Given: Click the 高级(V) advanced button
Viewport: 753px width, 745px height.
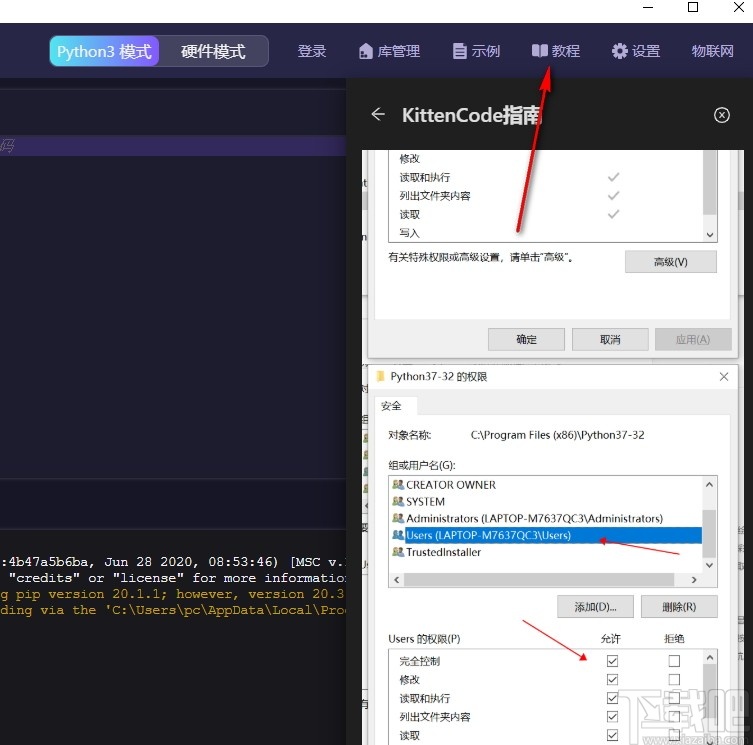Looking at the screenshot, I should 670,262.
